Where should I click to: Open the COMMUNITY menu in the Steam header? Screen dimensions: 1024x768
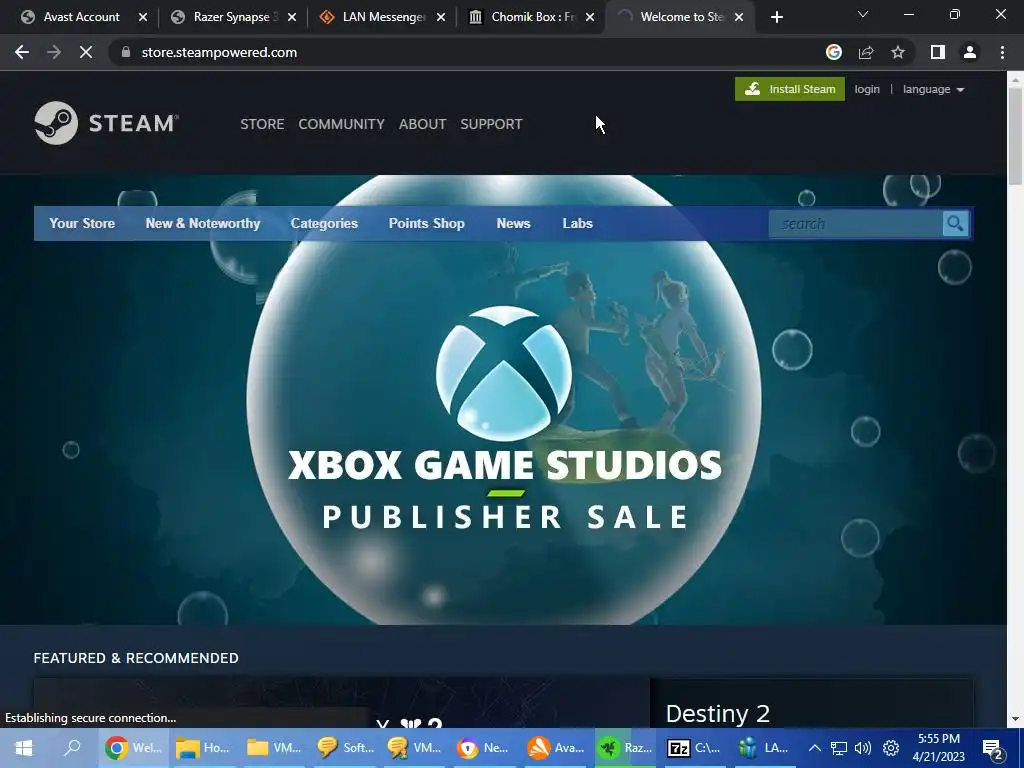point(341,124)
